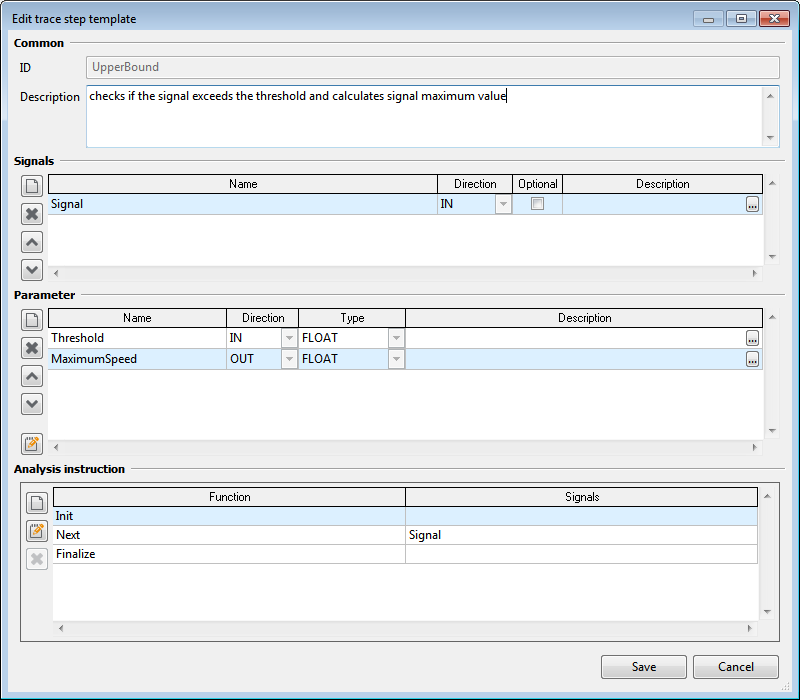This screenshot has height=700, width=800.
Task: Open description ellipsis for Threshold parameter
Action: click(752, 338)
